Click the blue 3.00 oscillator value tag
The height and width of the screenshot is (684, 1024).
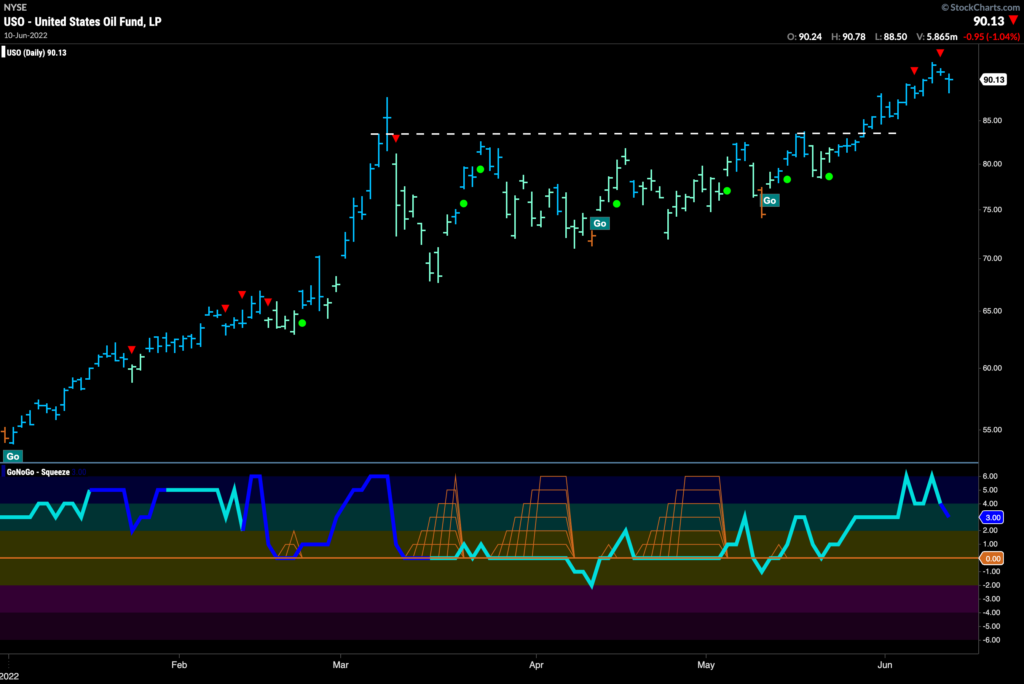click(992, 517)
